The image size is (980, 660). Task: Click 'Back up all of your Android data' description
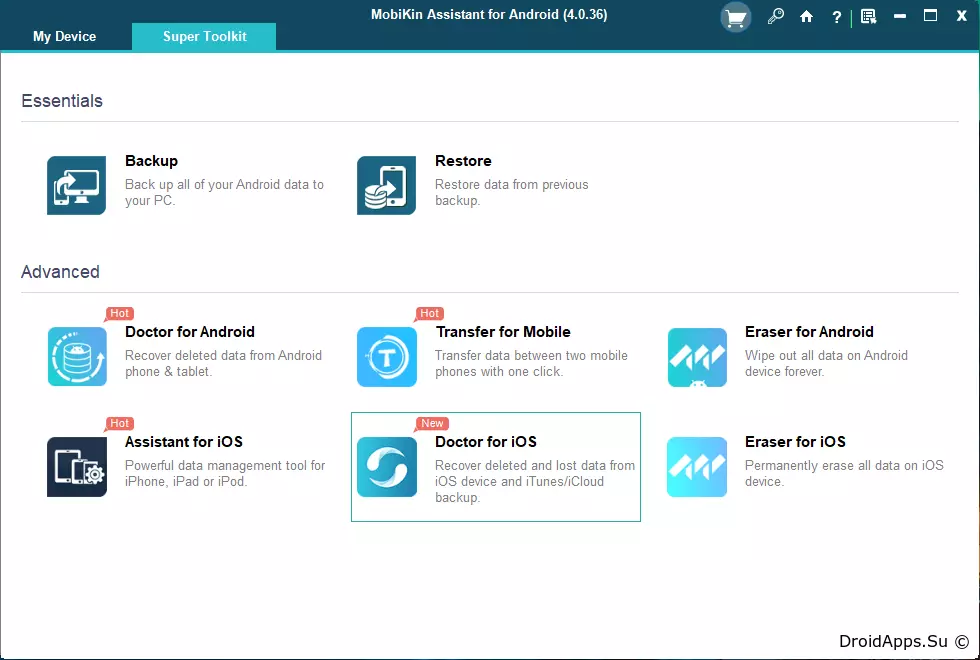coord(224,192)
